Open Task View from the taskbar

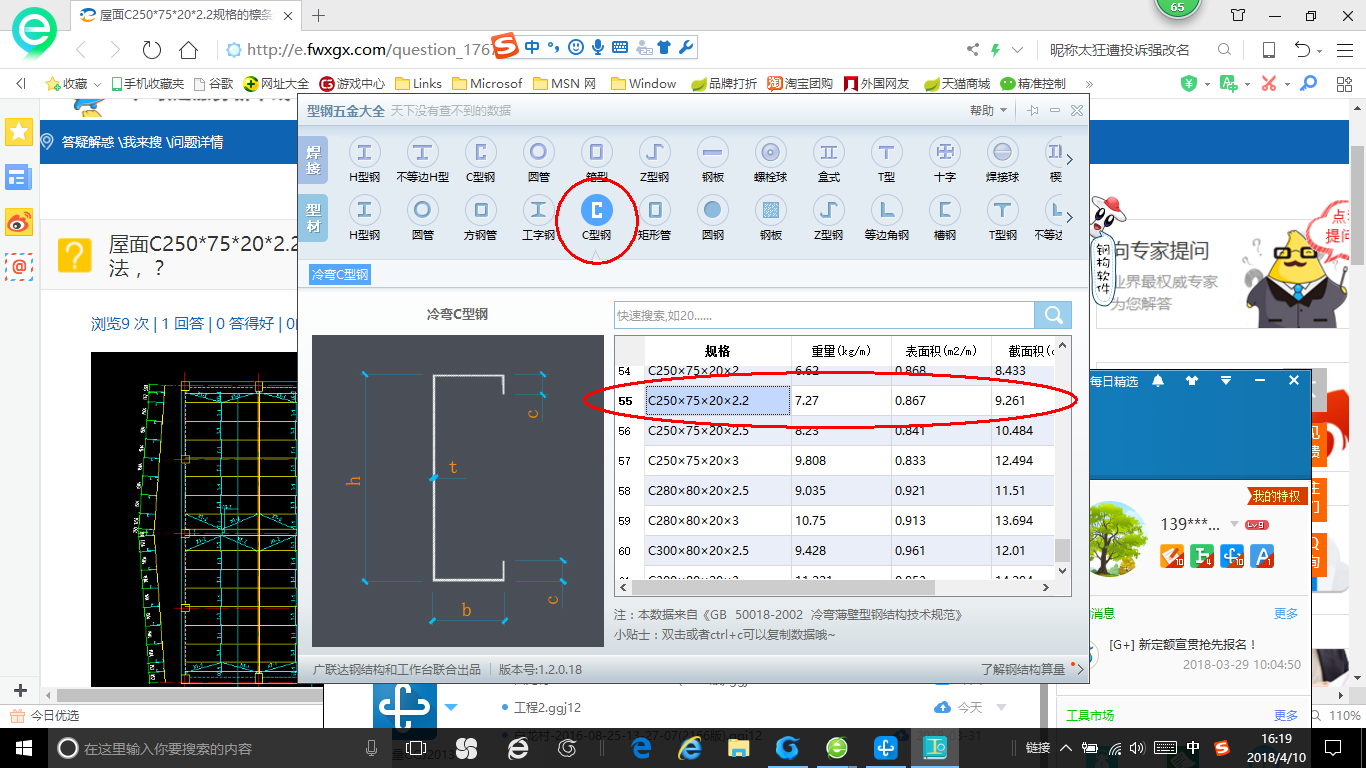[x=416, y=748]
